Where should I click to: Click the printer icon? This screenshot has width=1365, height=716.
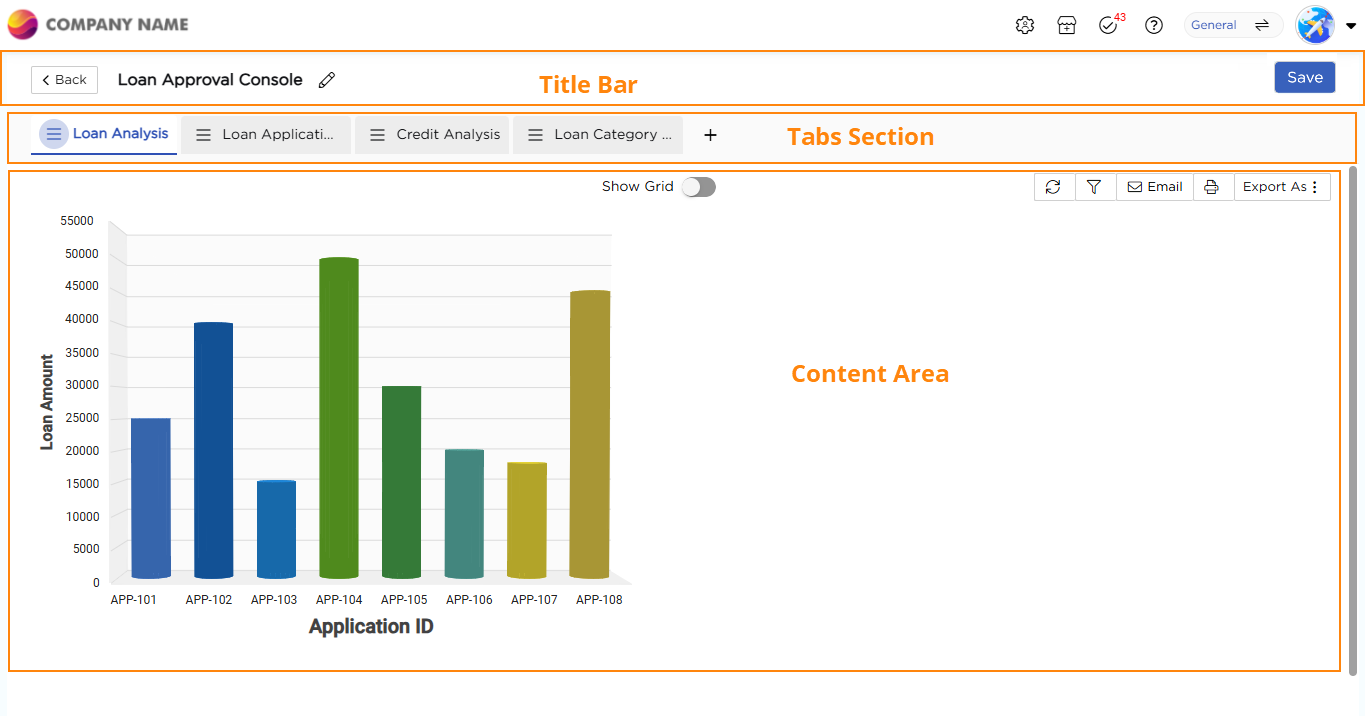pyautogui.click(x=1212, y=187)
